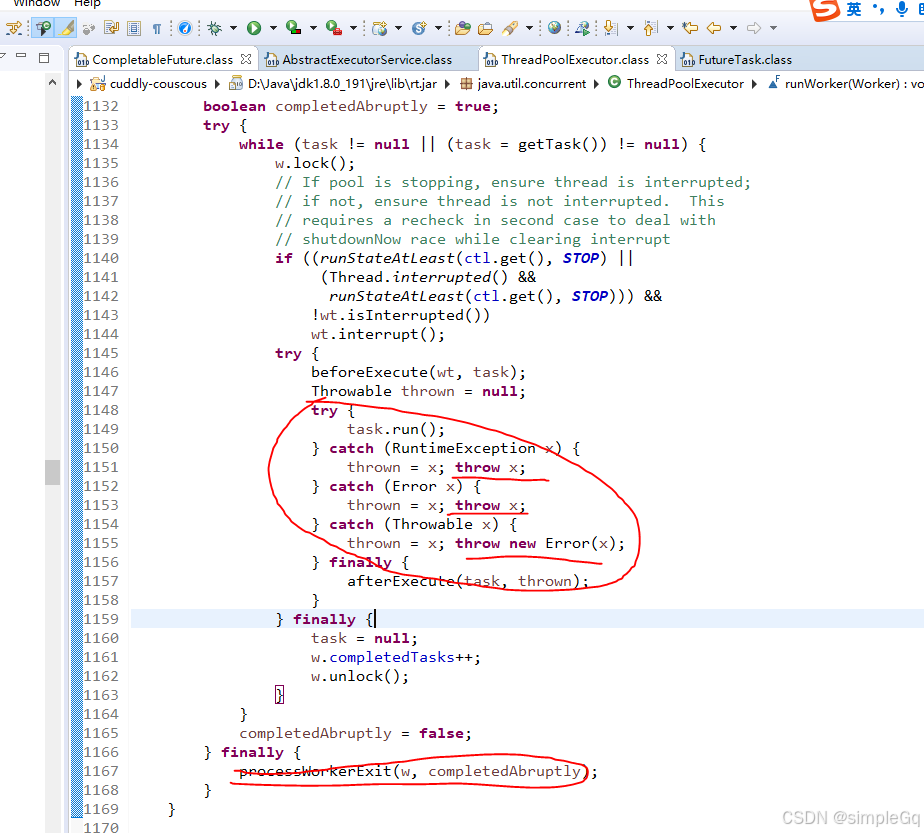The image size is (924, 833).
Task: Toggle Mark Occurrences highlighter
Action: pyautogui.click(x=67, y=28)
